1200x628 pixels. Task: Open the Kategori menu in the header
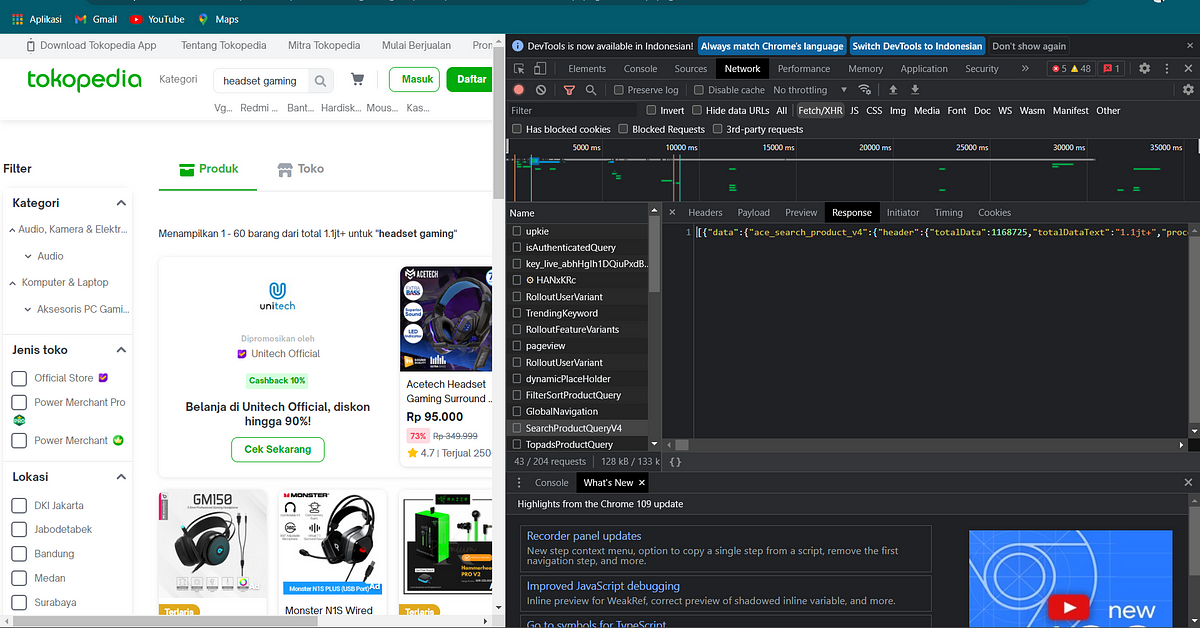point(178,79)
